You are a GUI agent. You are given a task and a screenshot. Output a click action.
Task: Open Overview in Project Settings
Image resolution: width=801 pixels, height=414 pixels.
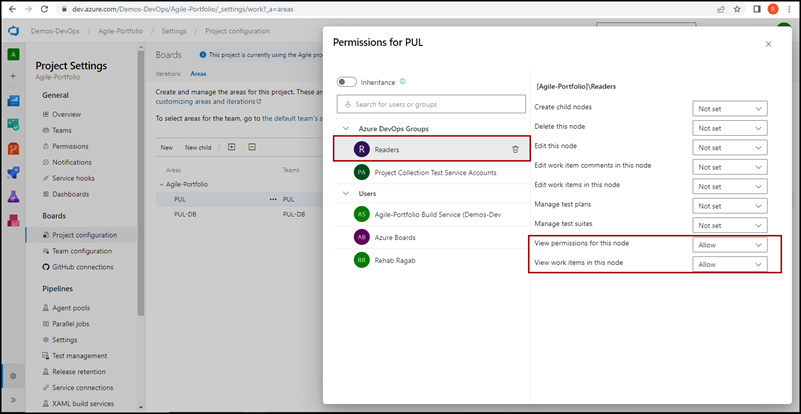click(66, 114)
